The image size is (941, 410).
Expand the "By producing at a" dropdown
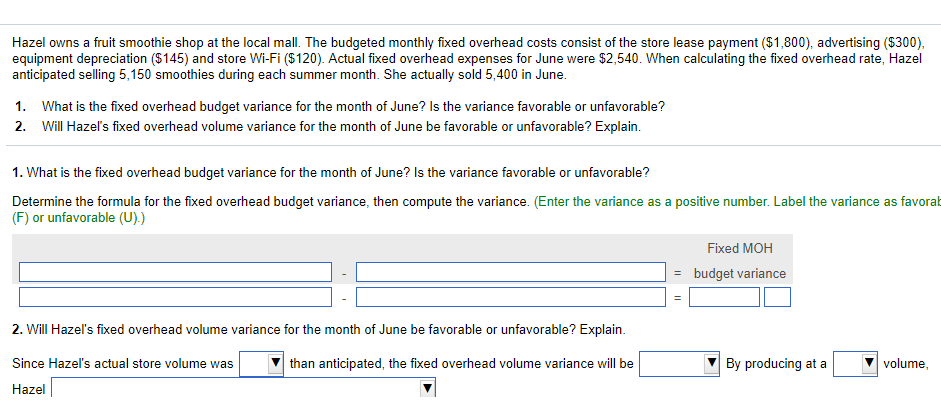pyautogui.click(x=855, y=364)
